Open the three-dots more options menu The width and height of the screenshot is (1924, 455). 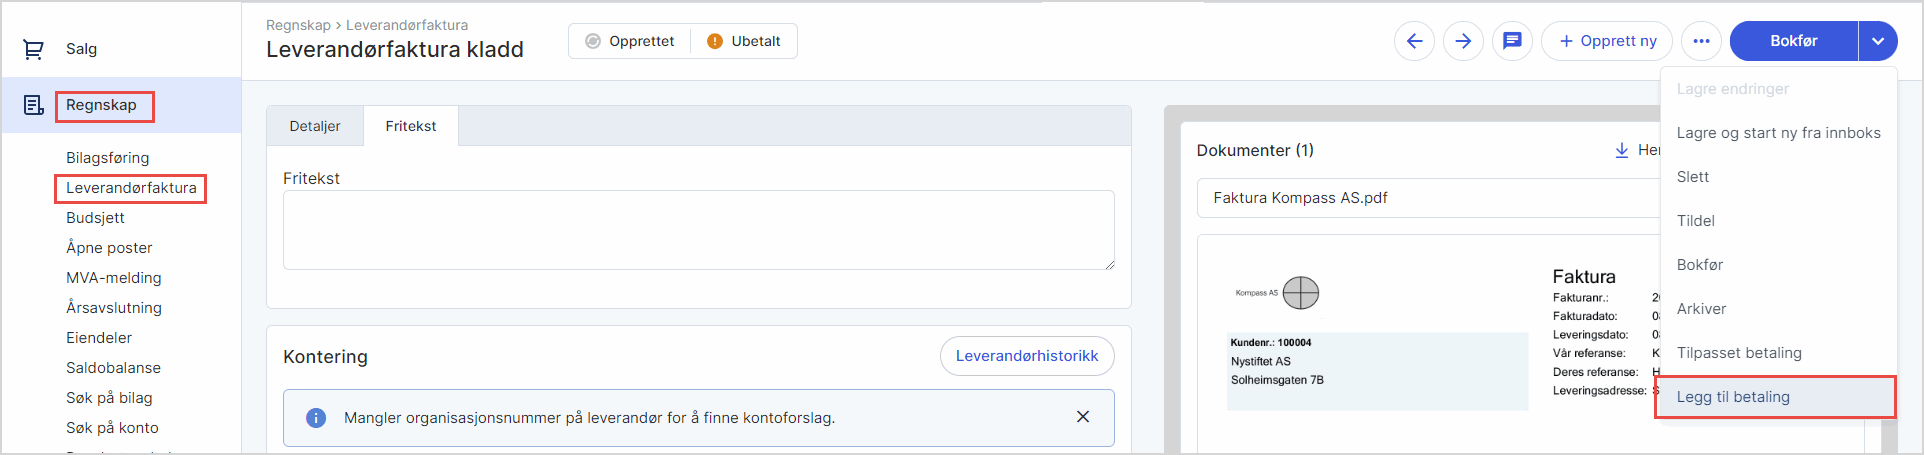pos(1701,41)
